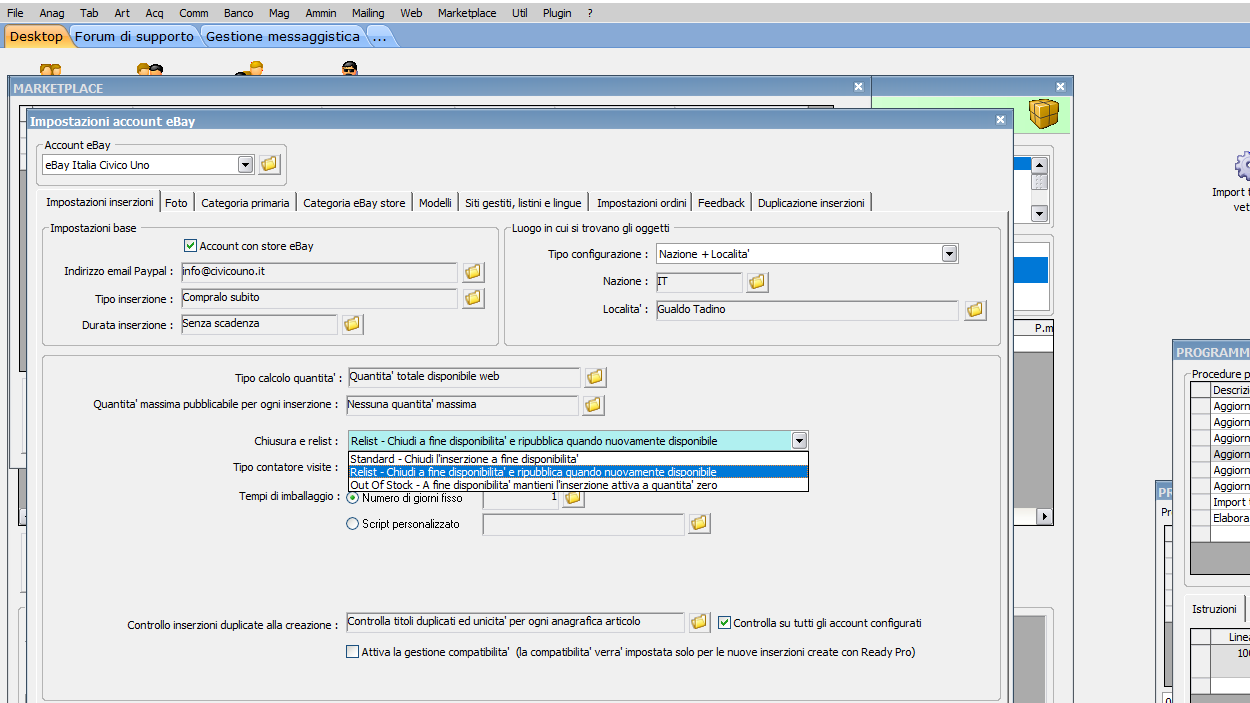Switch to Forum di supporto tab
This screenshot has width=1250, height=703.
point(134,36)
